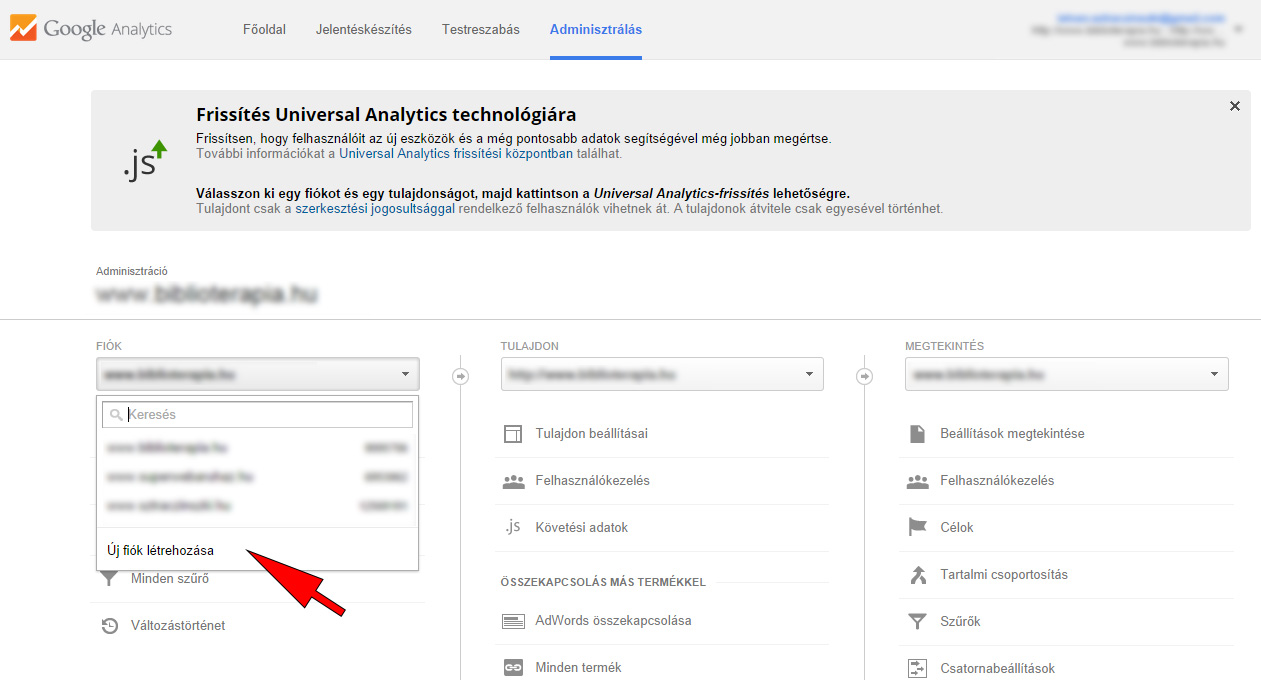Choose Új fiók létrehozása
The image size is (1261, 680).
160,550
